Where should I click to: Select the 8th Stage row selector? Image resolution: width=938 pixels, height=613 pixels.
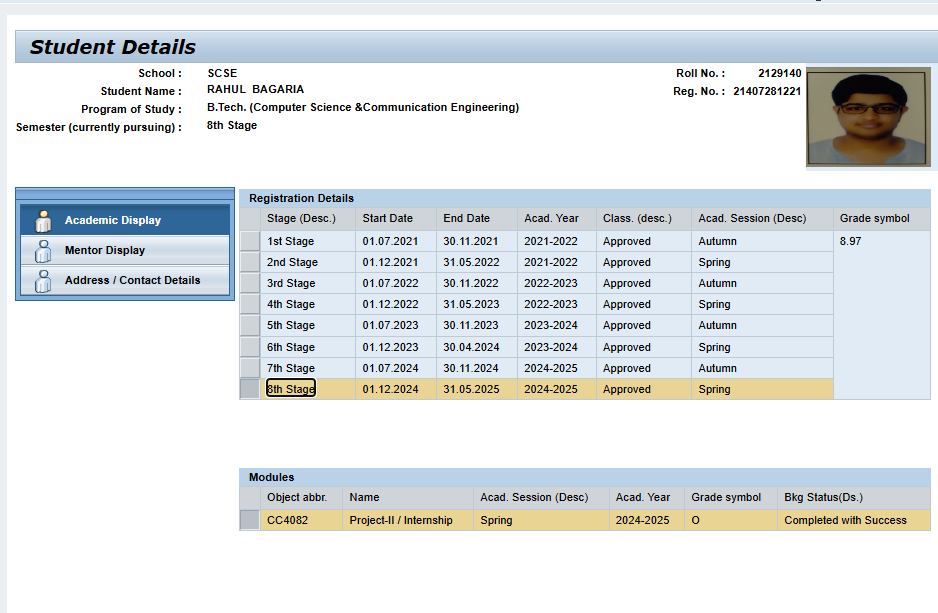click(x=250, y=389)
